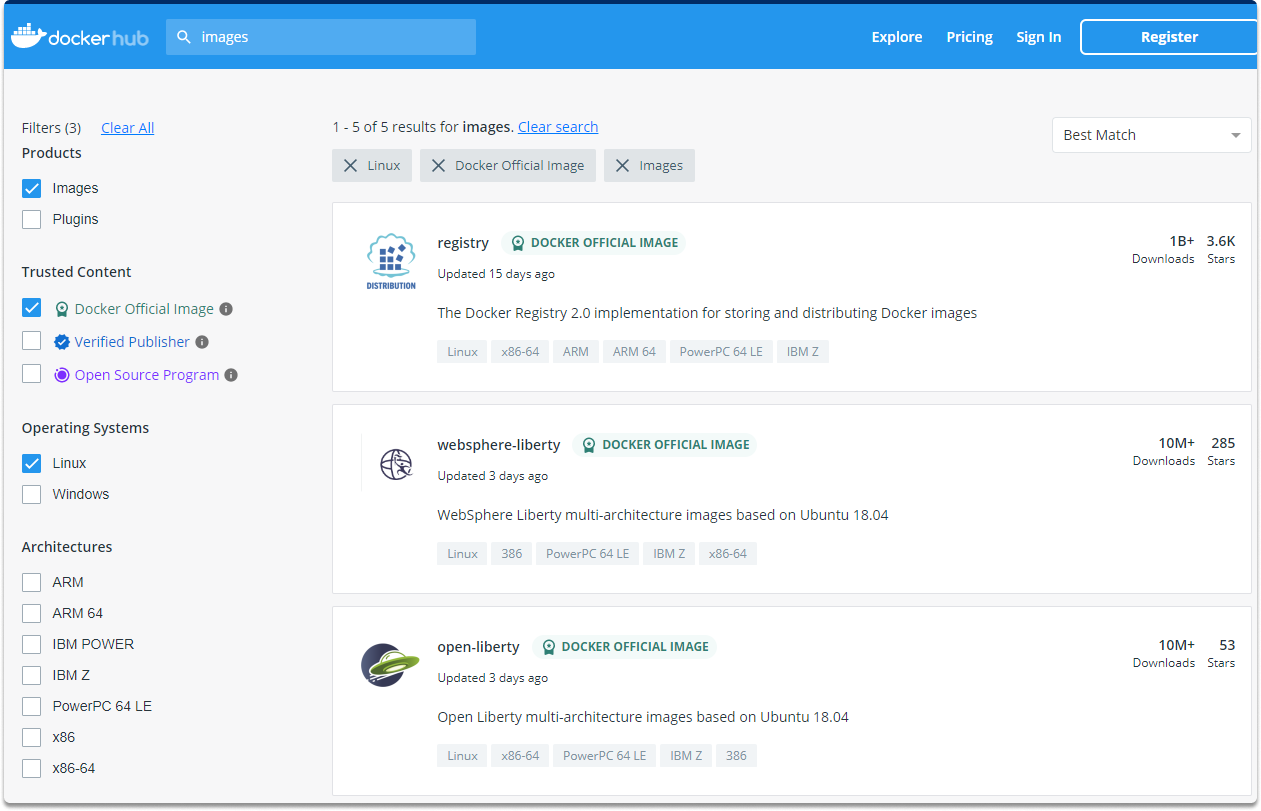Check the IBM POWER checkbox

point(32,644)
